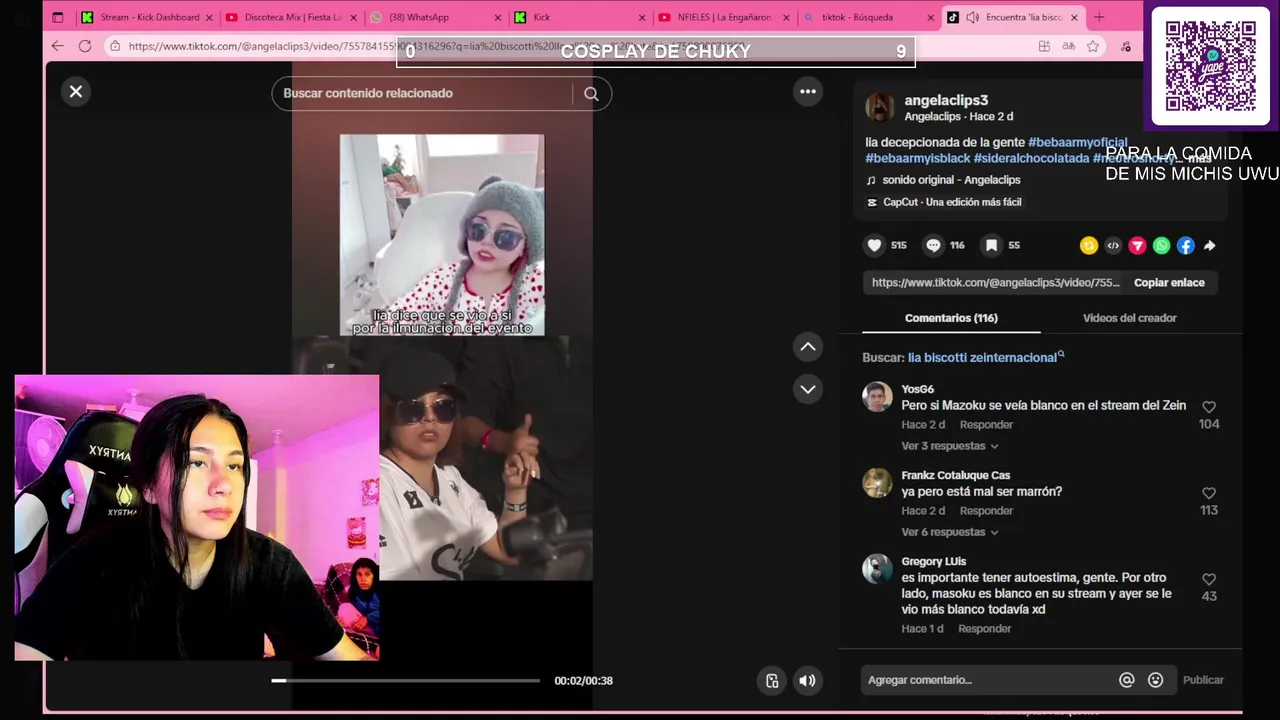Open more share options arrow
Viewport: 1280px width, 720px height.
1209,245
